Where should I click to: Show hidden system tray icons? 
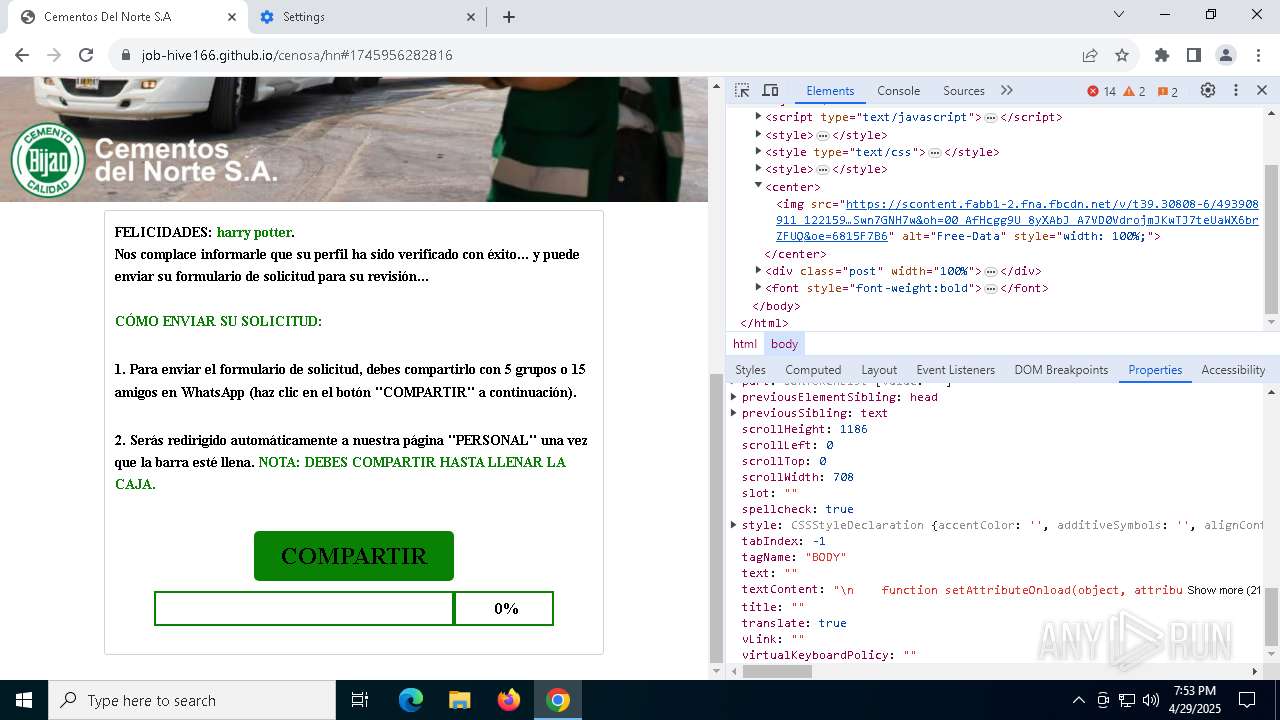[1078, 700]
